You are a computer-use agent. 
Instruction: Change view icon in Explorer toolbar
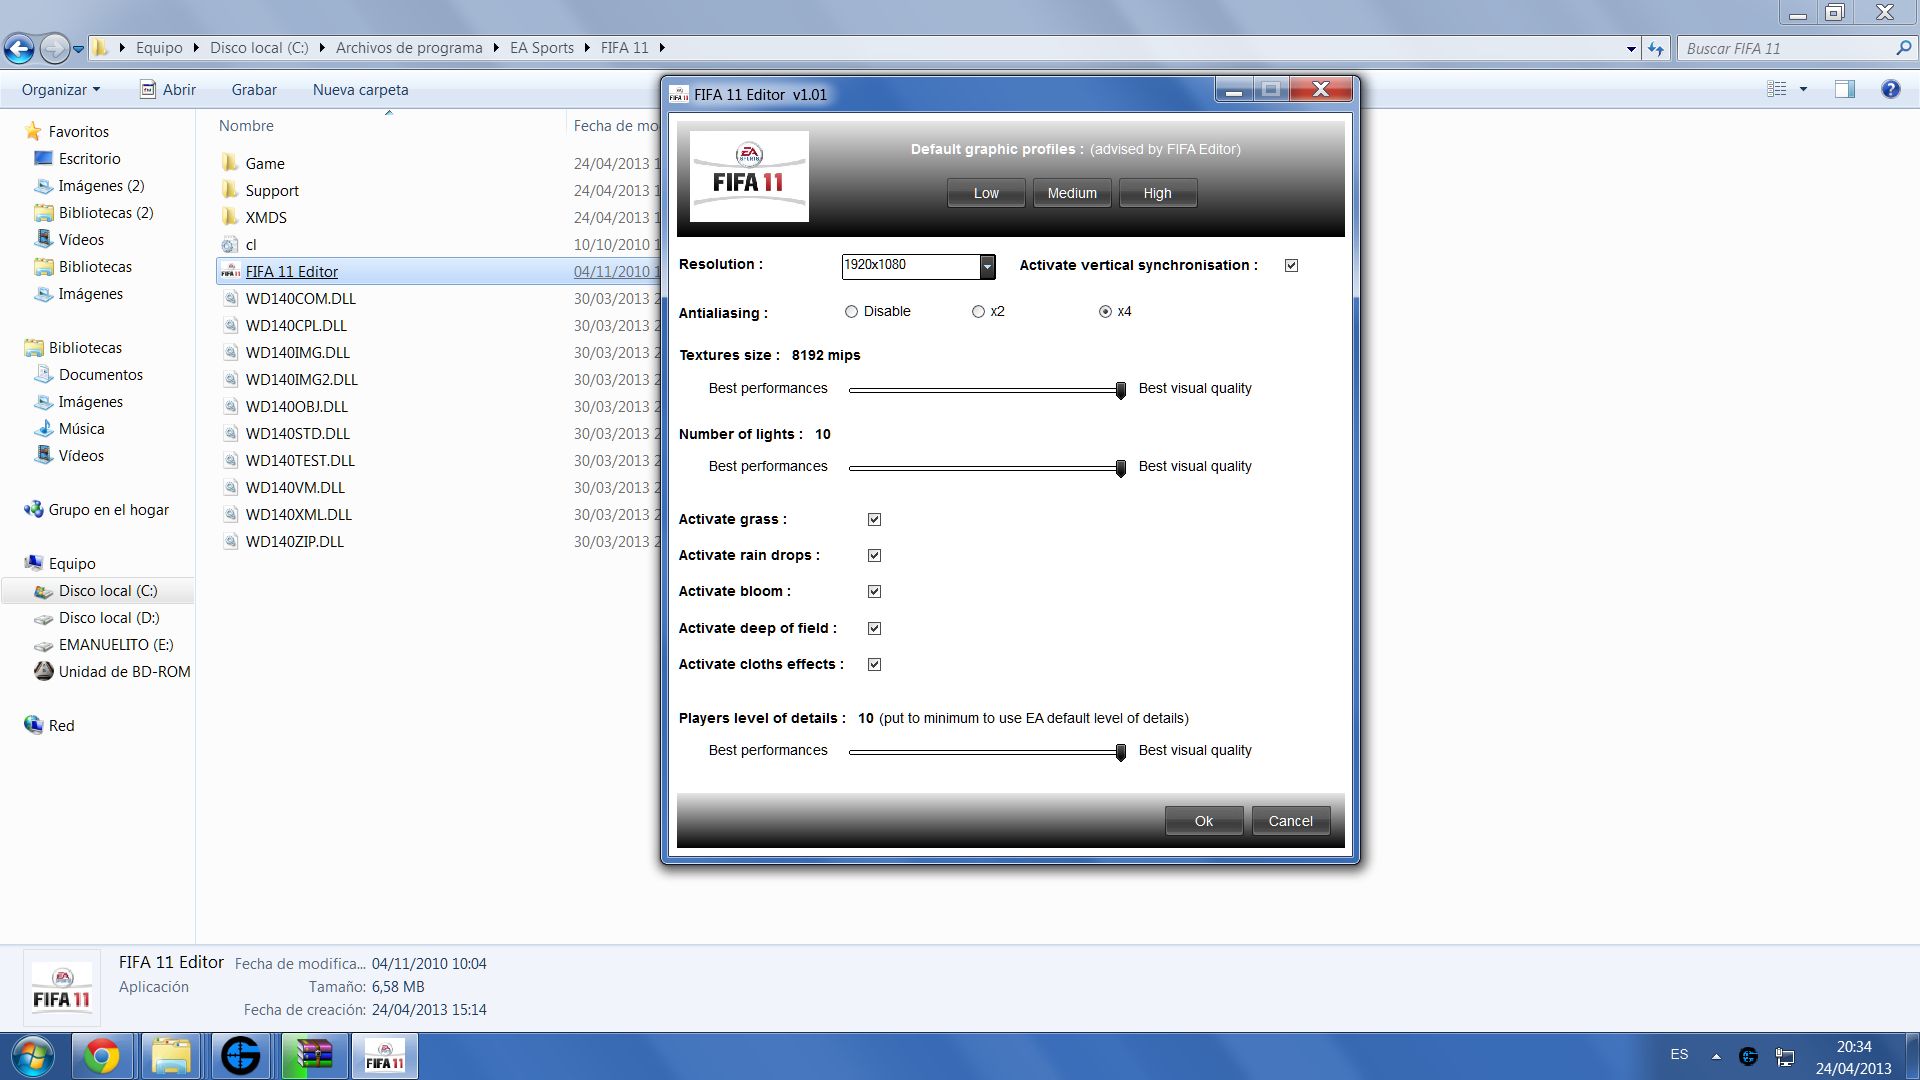tap(1777, 89)
